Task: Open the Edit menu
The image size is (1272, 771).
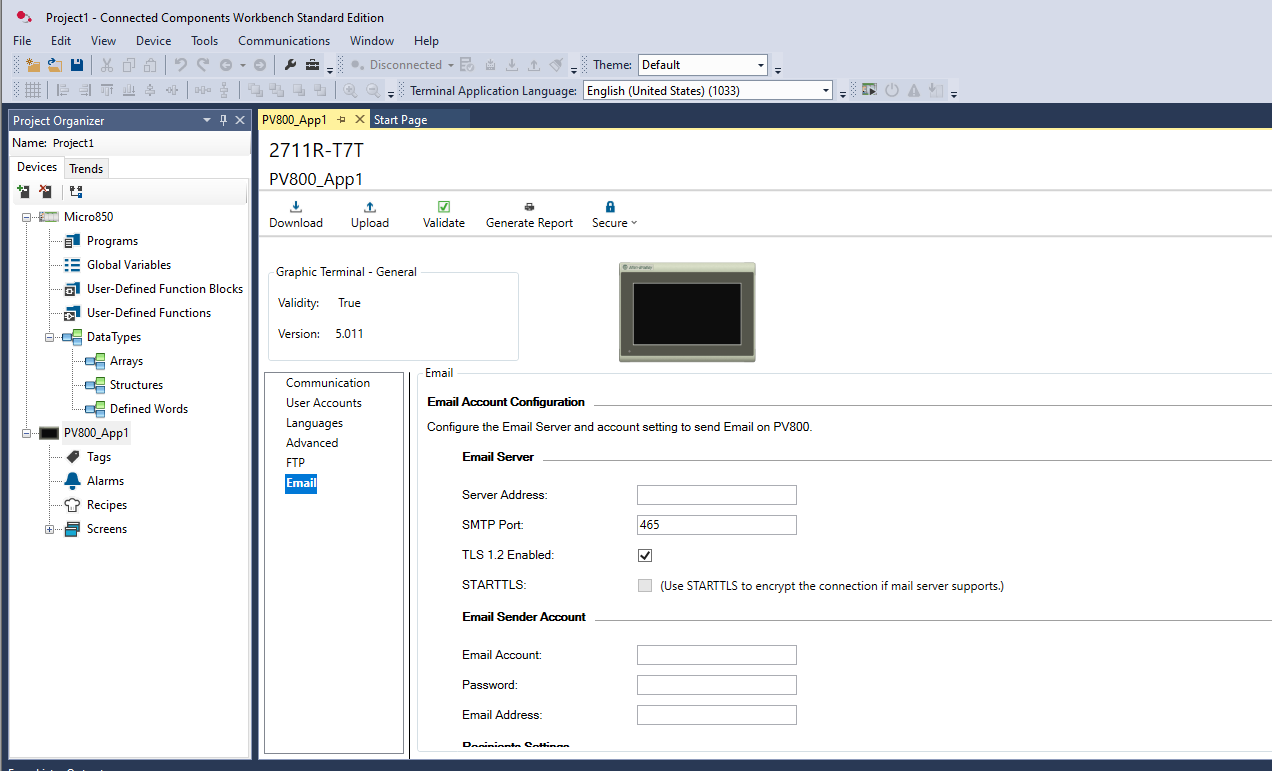Action: (x=61, y=41)
